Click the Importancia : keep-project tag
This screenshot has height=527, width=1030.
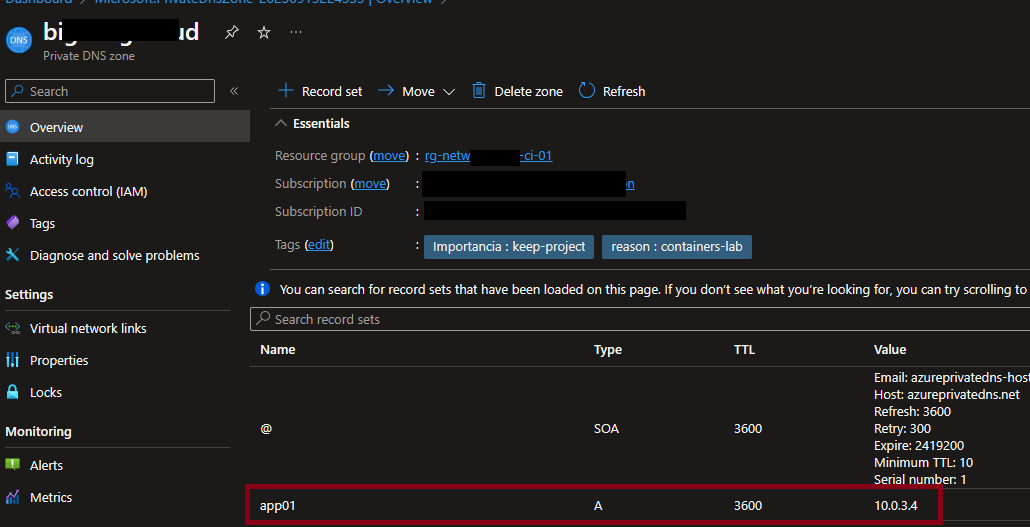pos(509,247)
